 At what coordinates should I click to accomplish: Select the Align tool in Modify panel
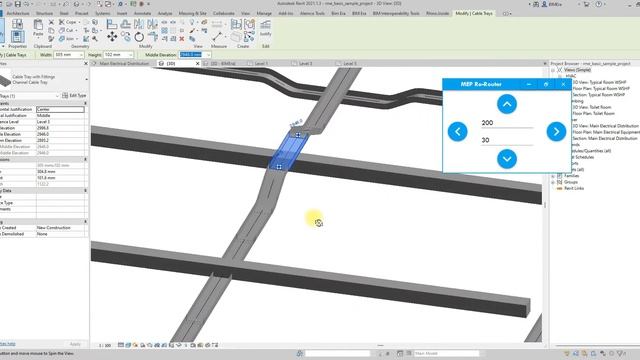(112, 24)
